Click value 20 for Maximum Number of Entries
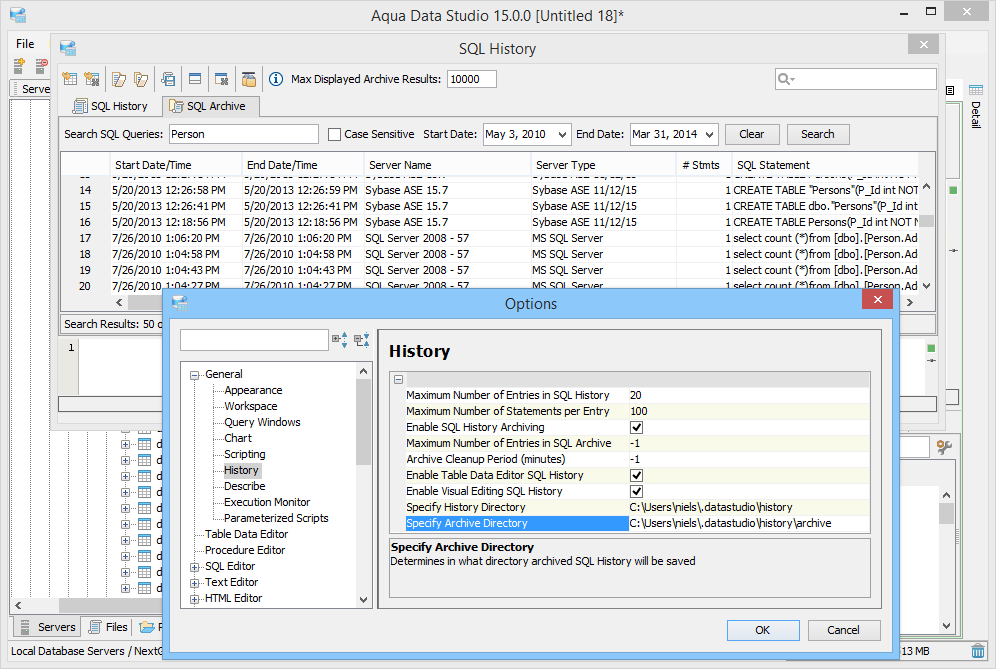 coord(748,395)
